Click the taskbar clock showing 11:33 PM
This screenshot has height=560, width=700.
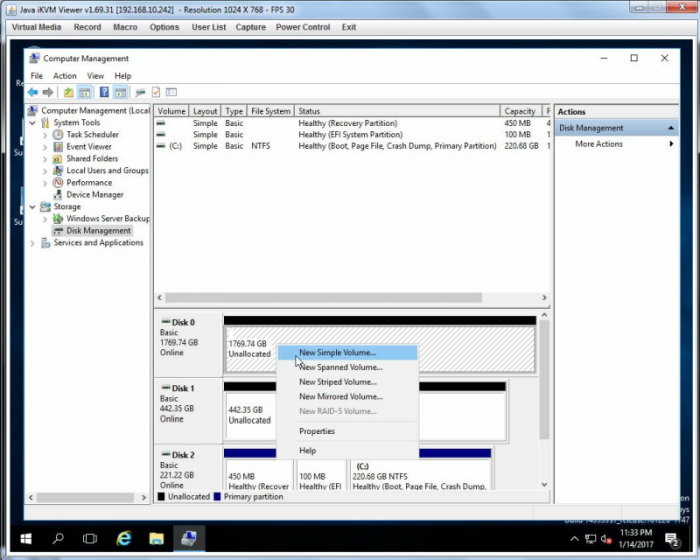click(636, 539)
